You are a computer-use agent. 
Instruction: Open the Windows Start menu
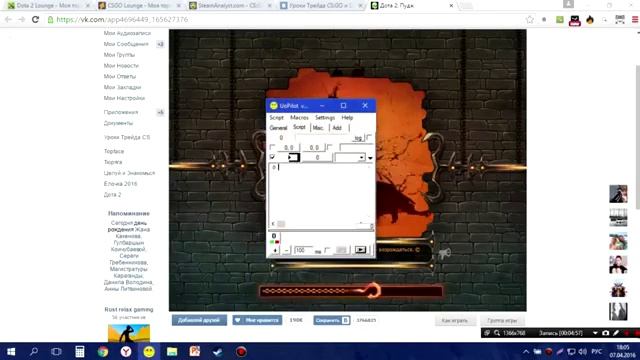click(11, 351)
